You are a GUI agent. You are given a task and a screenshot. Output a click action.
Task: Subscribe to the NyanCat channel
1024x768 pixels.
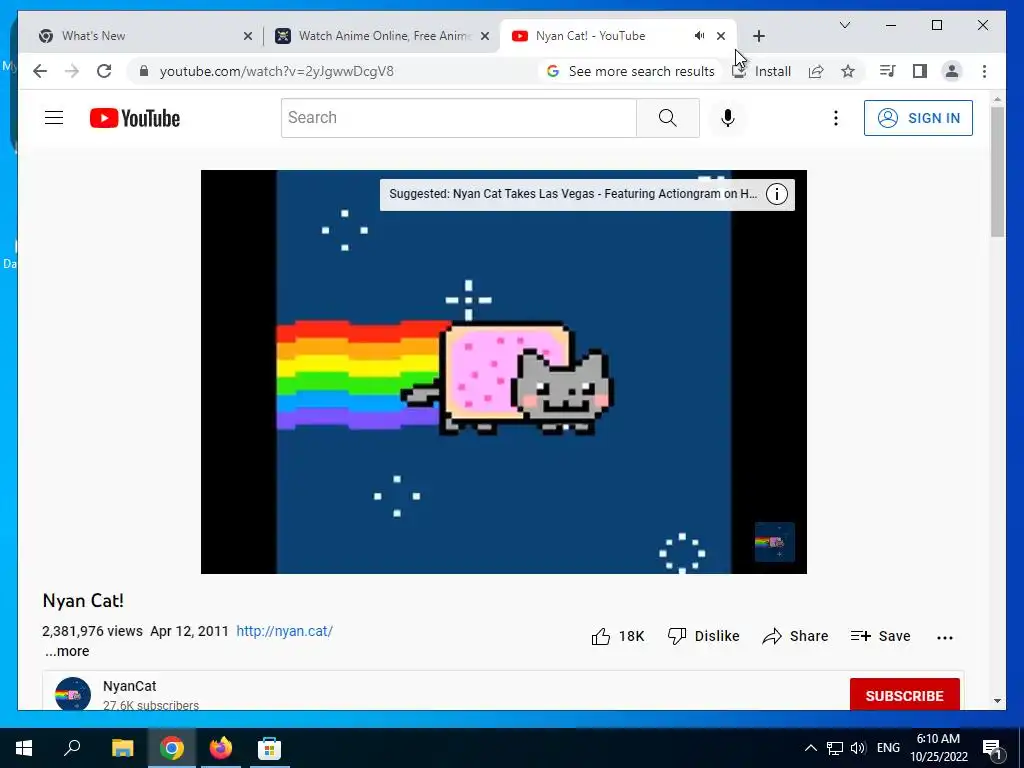(904, 695)
